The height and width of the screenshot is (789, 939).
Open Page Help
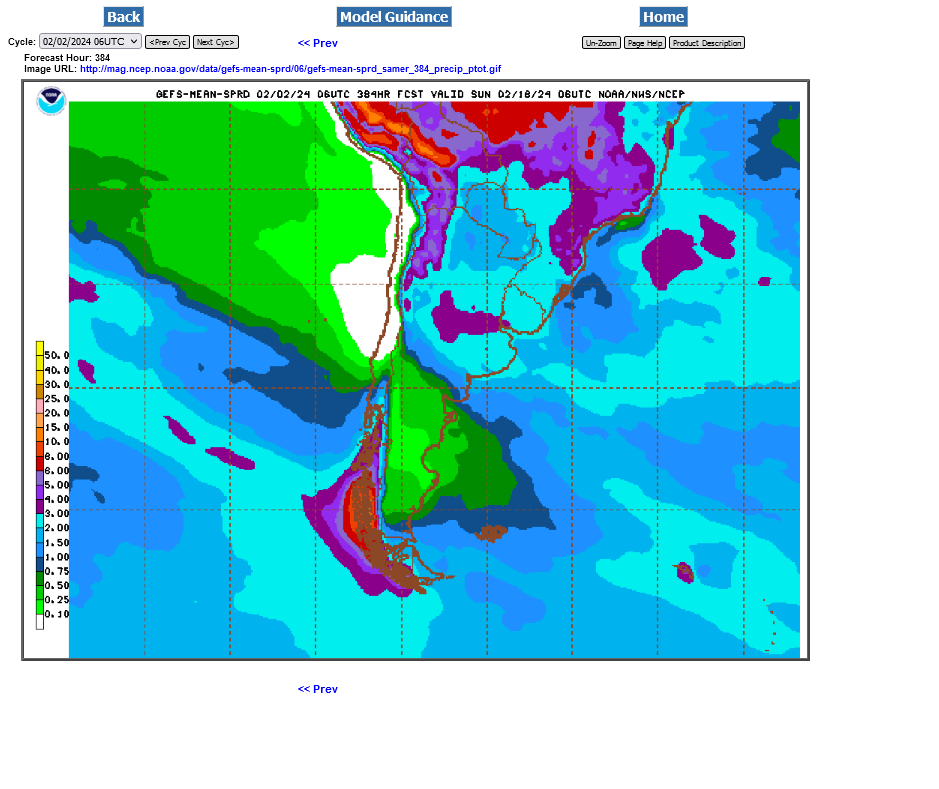pyautogui.click(x=645, y=43)
